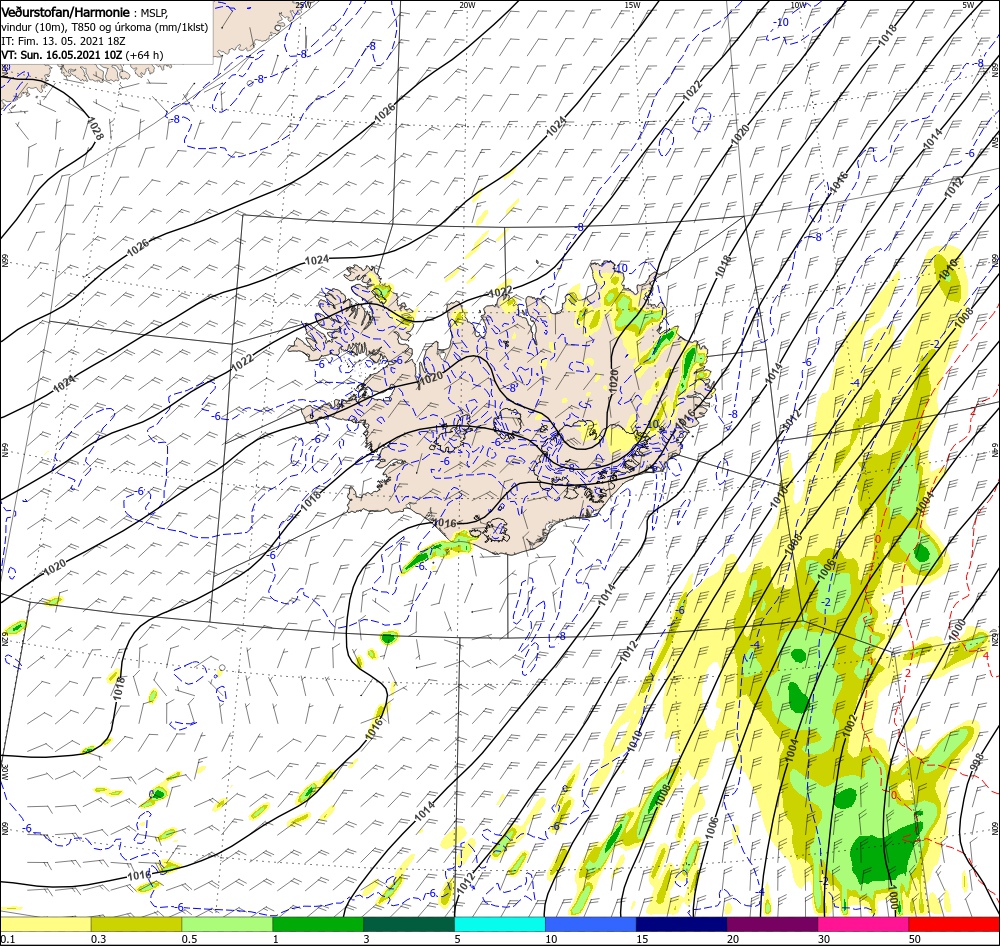Image resolution: width=1000 pixels, height=946 pixels.
Task: Click the Veðurstofan/Harmonie title text
Action: pos(66,12)
